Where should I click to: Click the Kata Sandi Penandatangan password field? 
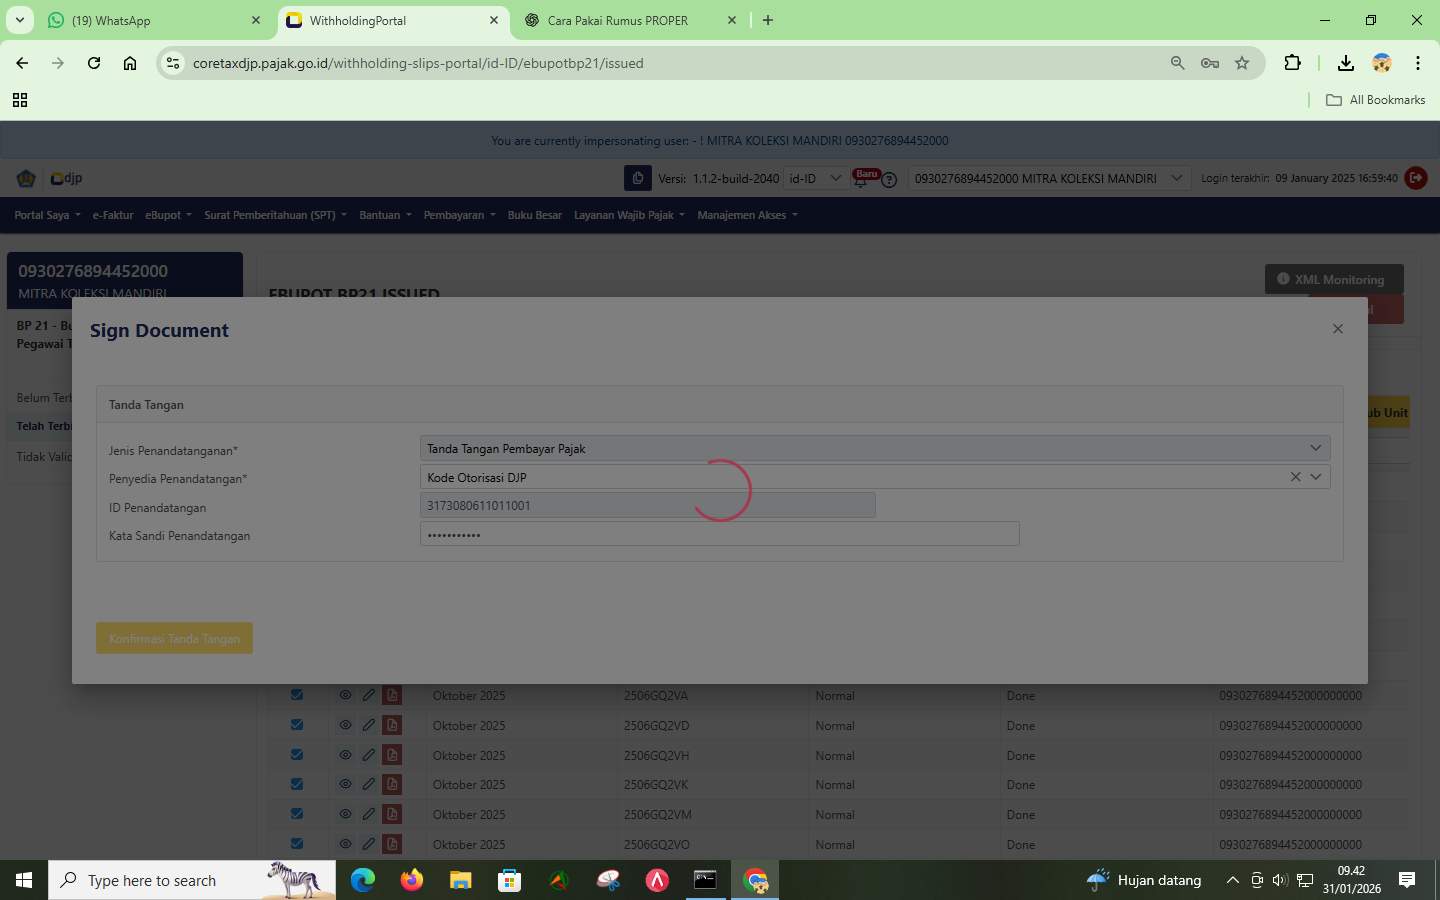pos(719,534)
